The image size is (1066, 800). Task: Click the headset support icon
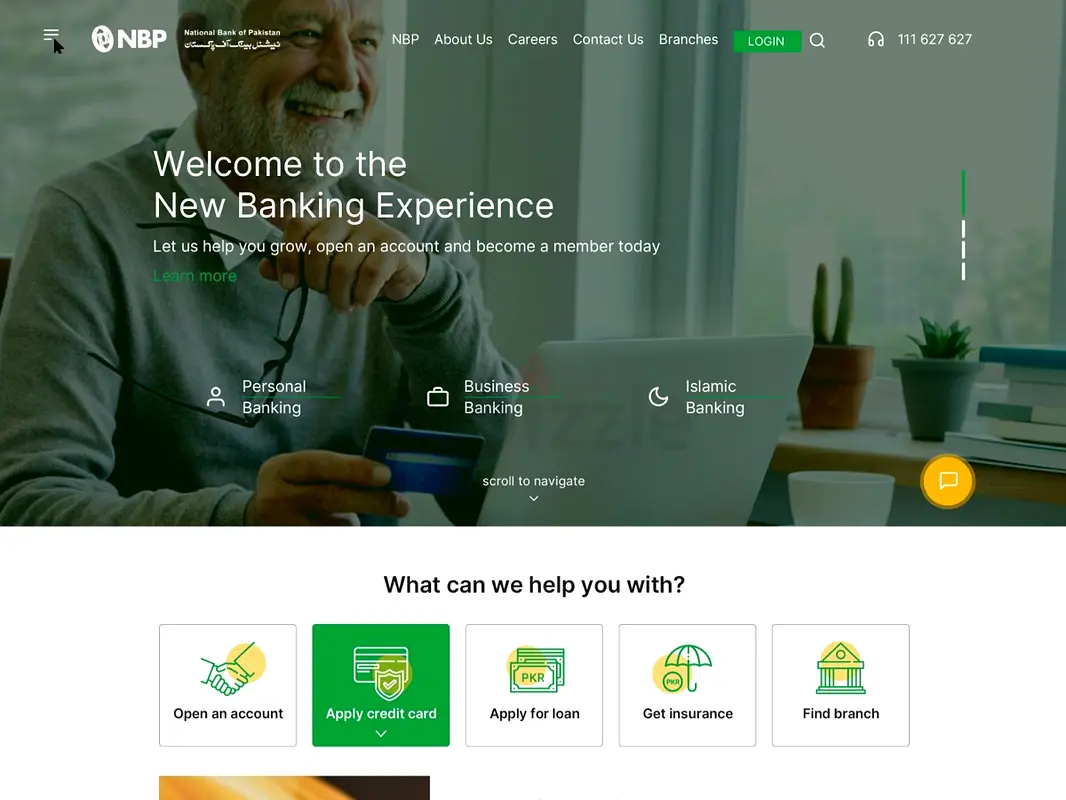pos(876,39)
